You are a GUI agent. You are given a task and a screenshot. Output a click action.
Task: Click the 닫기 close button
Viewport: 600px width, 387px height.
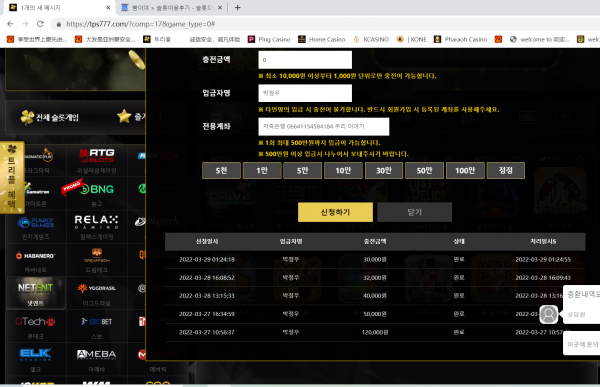point(414,212)
